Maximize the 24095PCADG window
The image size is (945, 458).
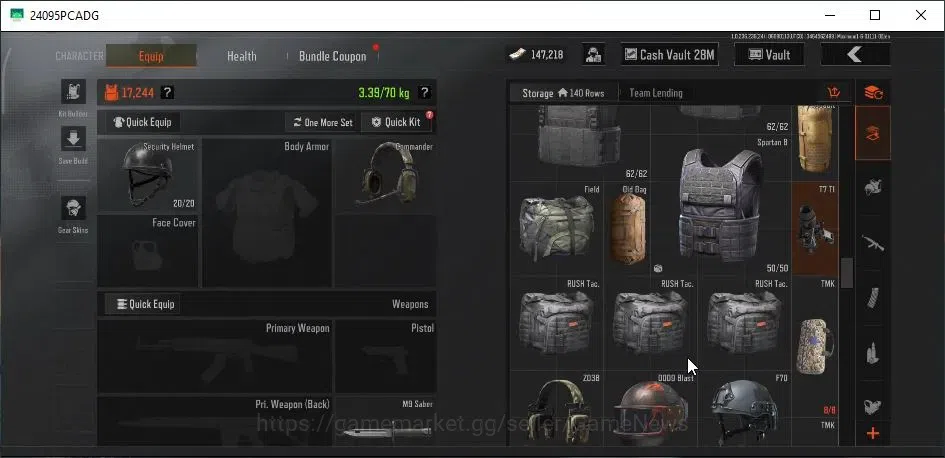click(x=874, y=16)
